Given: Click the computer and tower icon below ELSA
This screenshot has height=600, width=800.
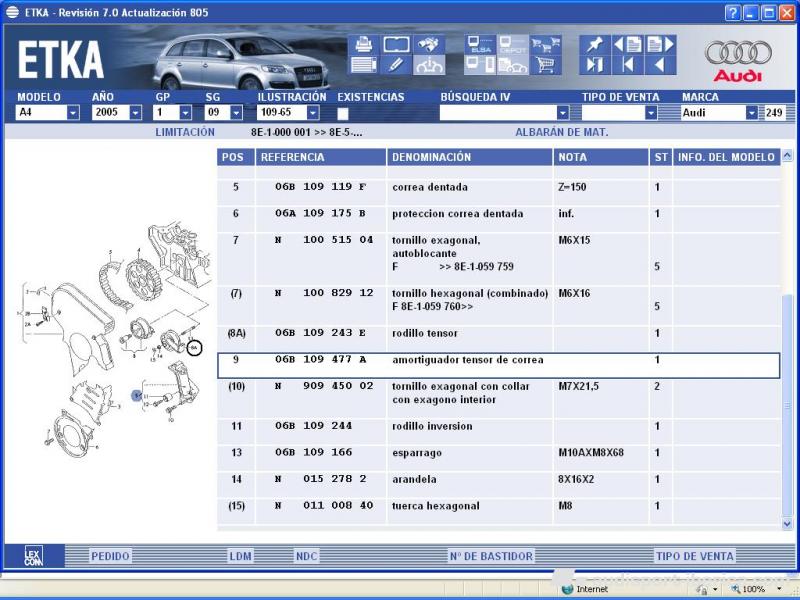Looking at the screenshot, I should (x=480, y=65).
